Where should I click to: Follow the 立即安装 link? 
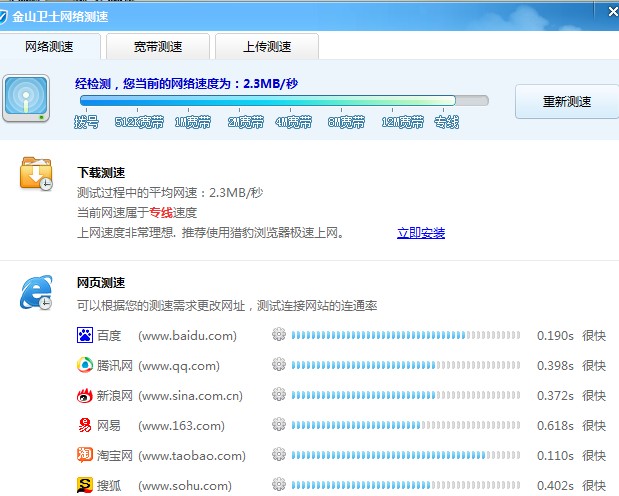421,233
